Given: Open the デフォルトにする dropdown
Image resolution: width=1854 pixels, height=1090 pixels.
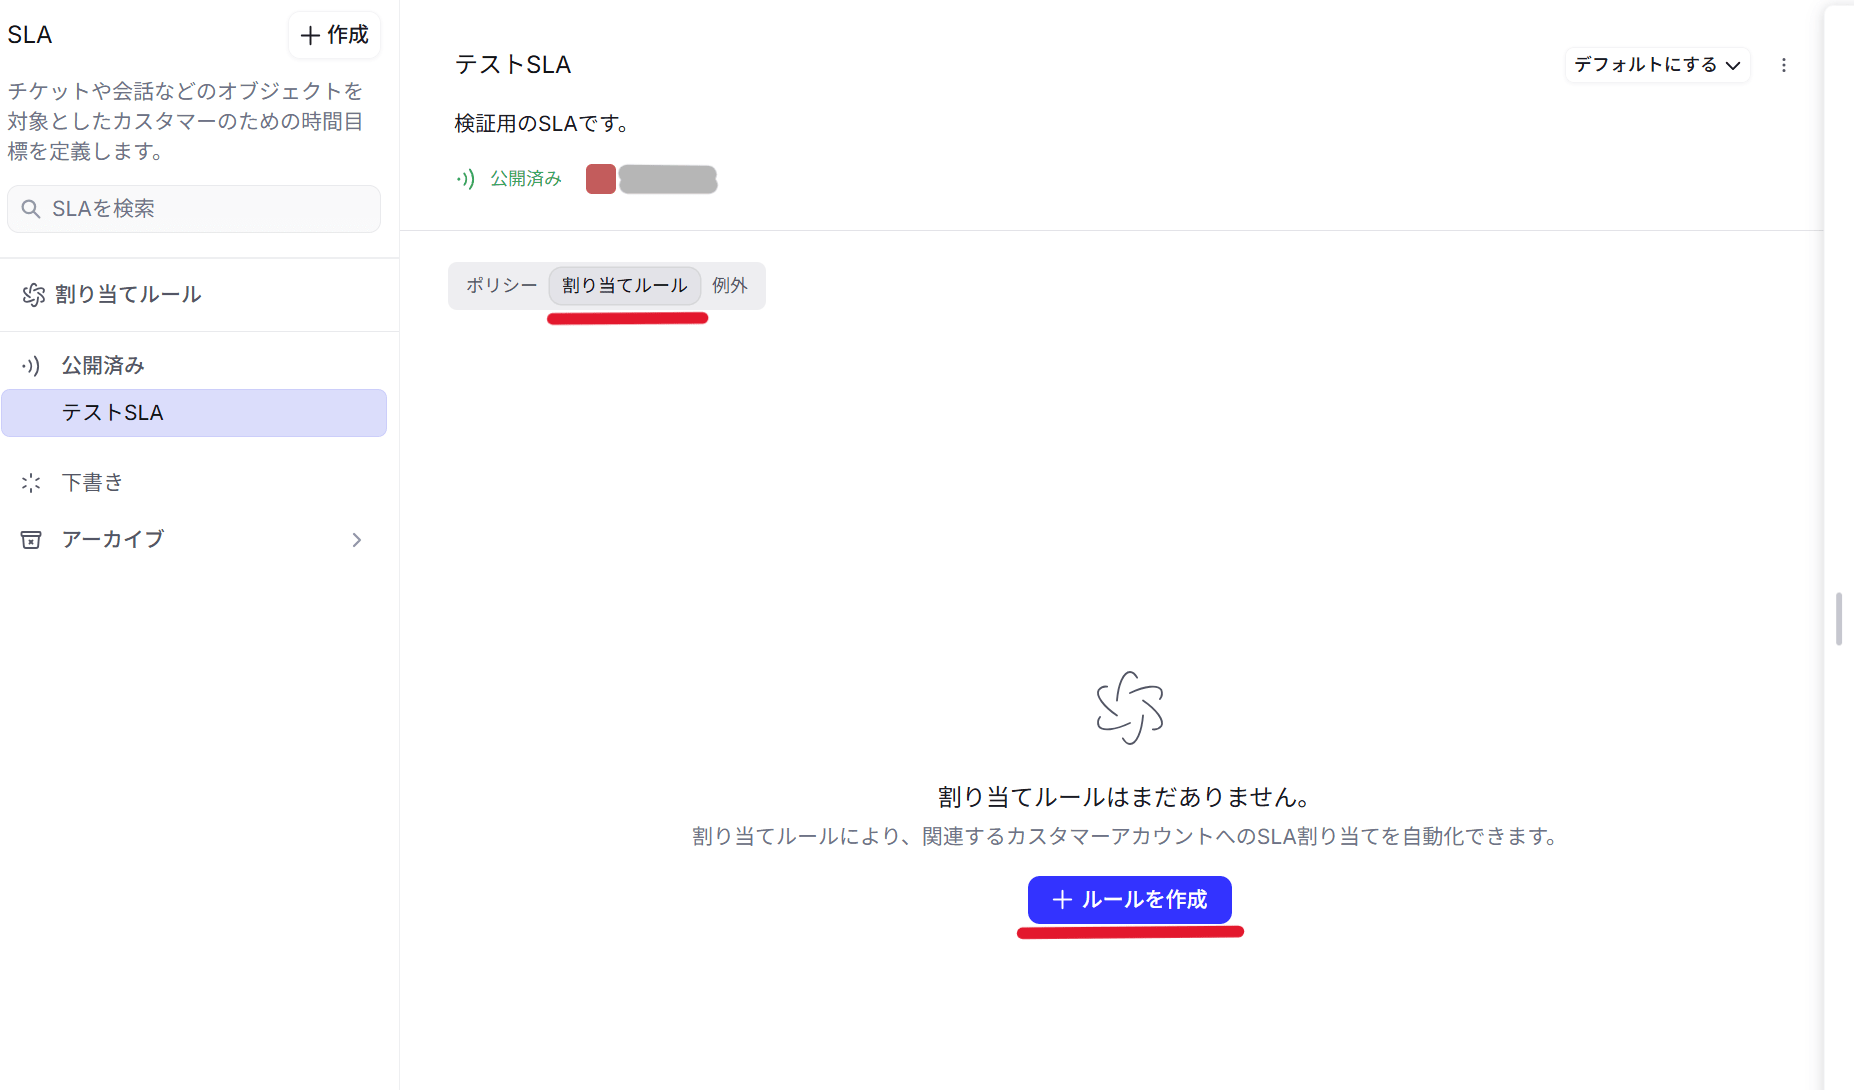Looking at the screenshot, I should click(x=1656, y=65).
